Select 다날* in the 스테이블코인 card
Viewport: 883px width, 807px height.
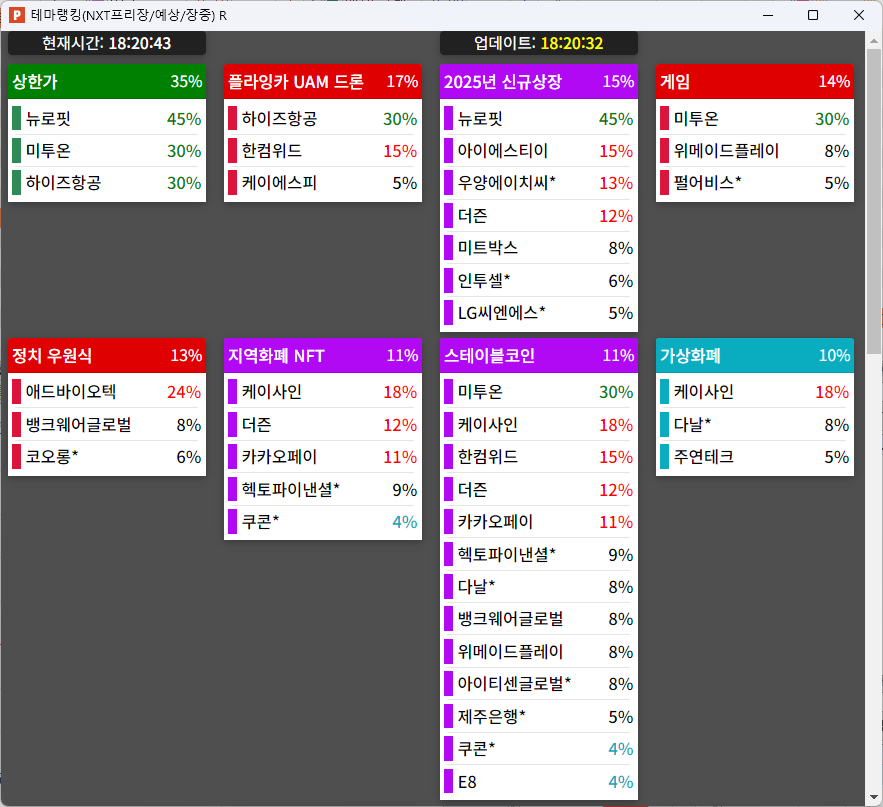tap(539, 587)
